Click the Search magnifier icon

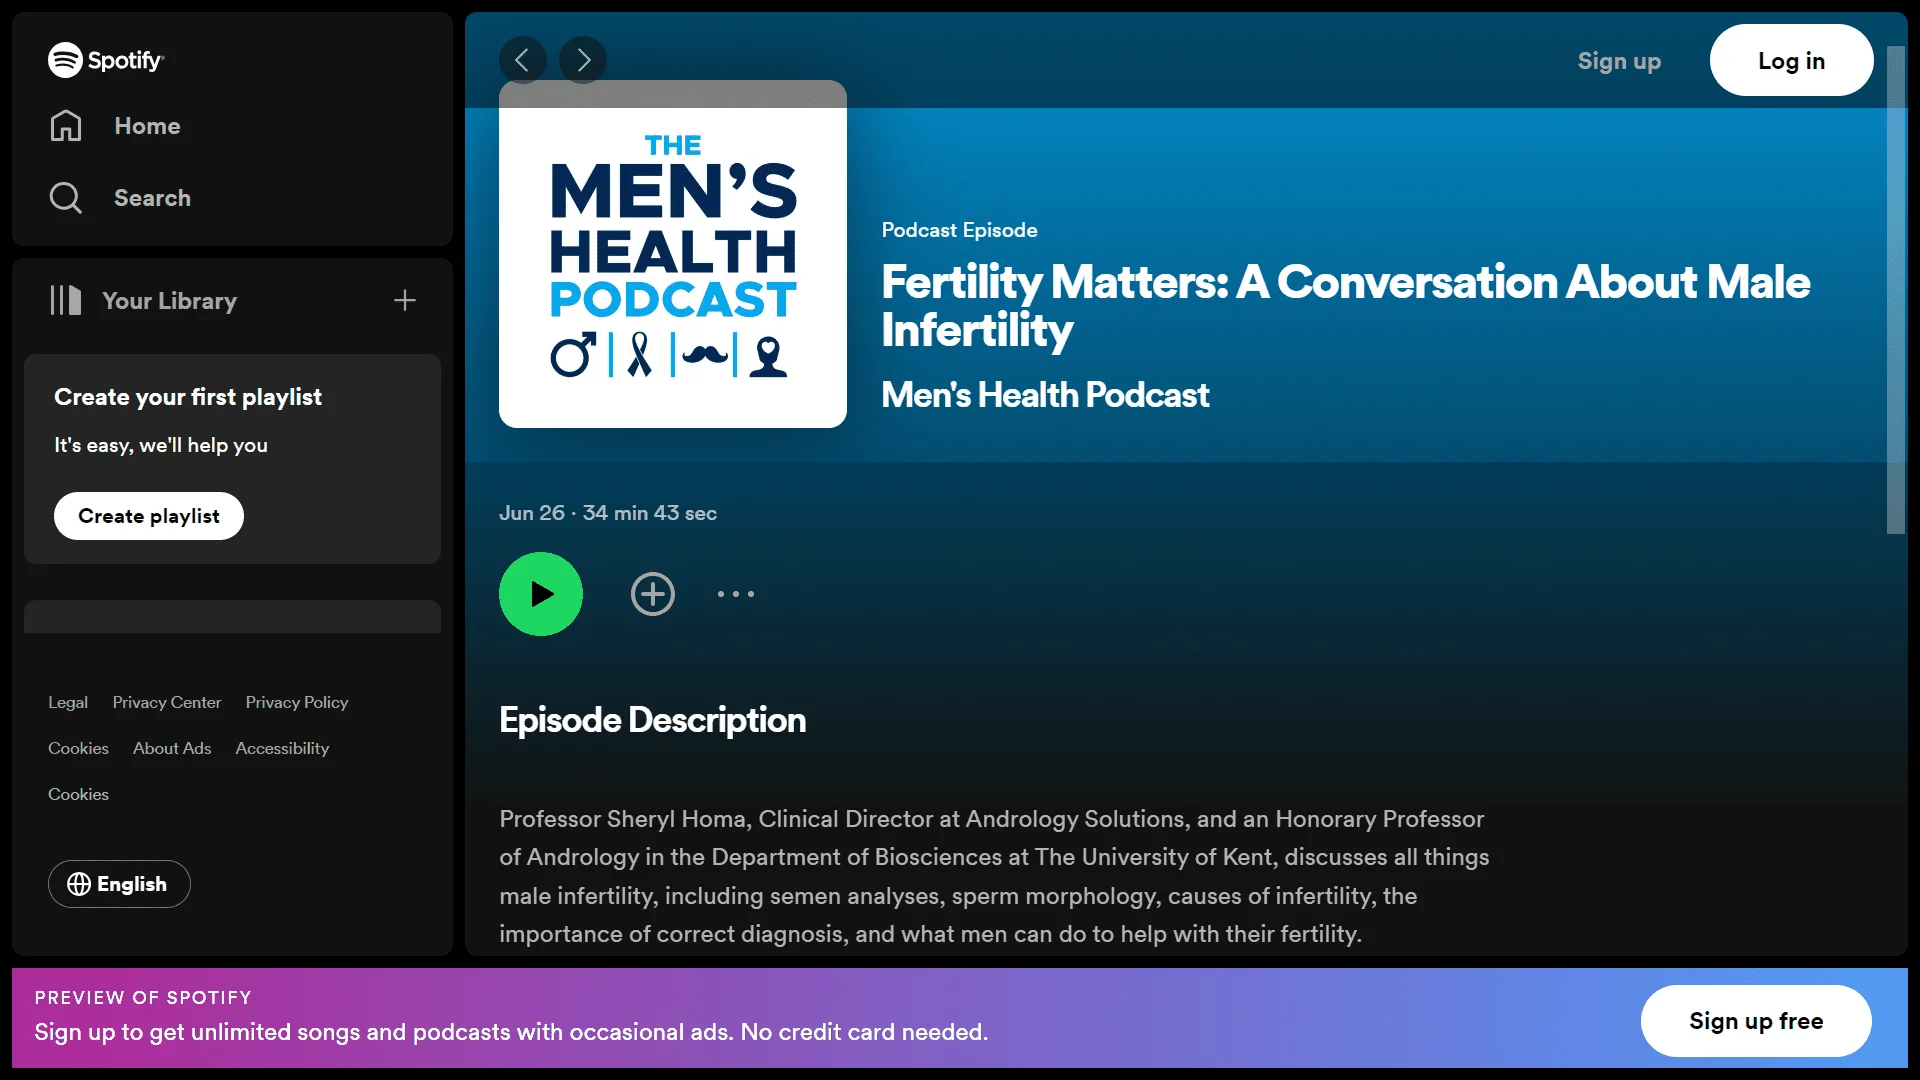tap(66, 198)
